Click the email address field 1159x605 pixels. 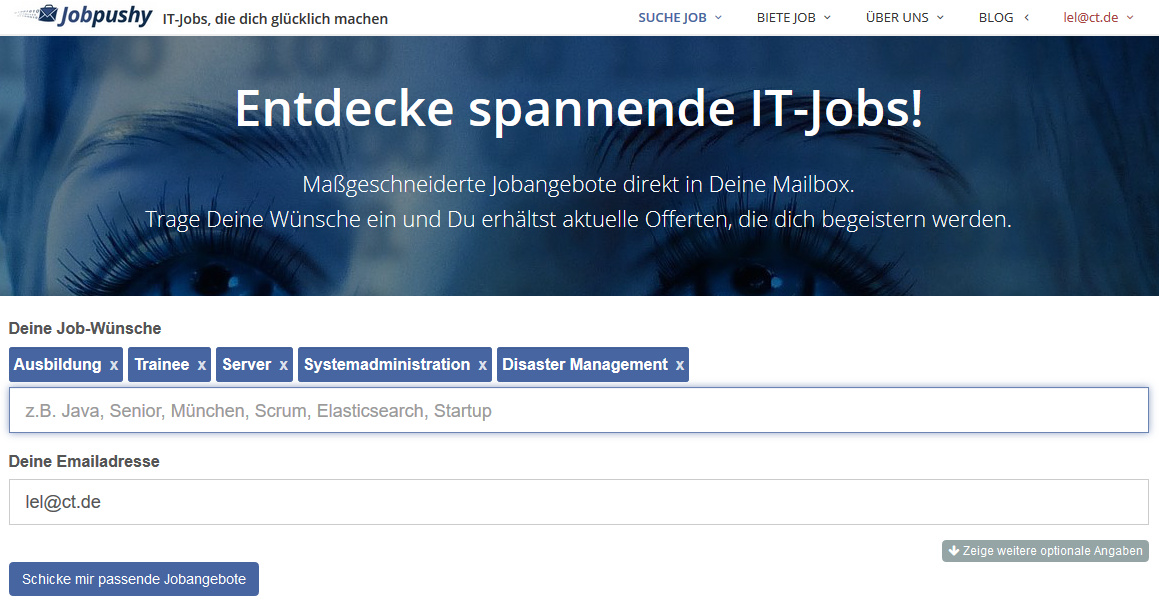click(579, 502)
